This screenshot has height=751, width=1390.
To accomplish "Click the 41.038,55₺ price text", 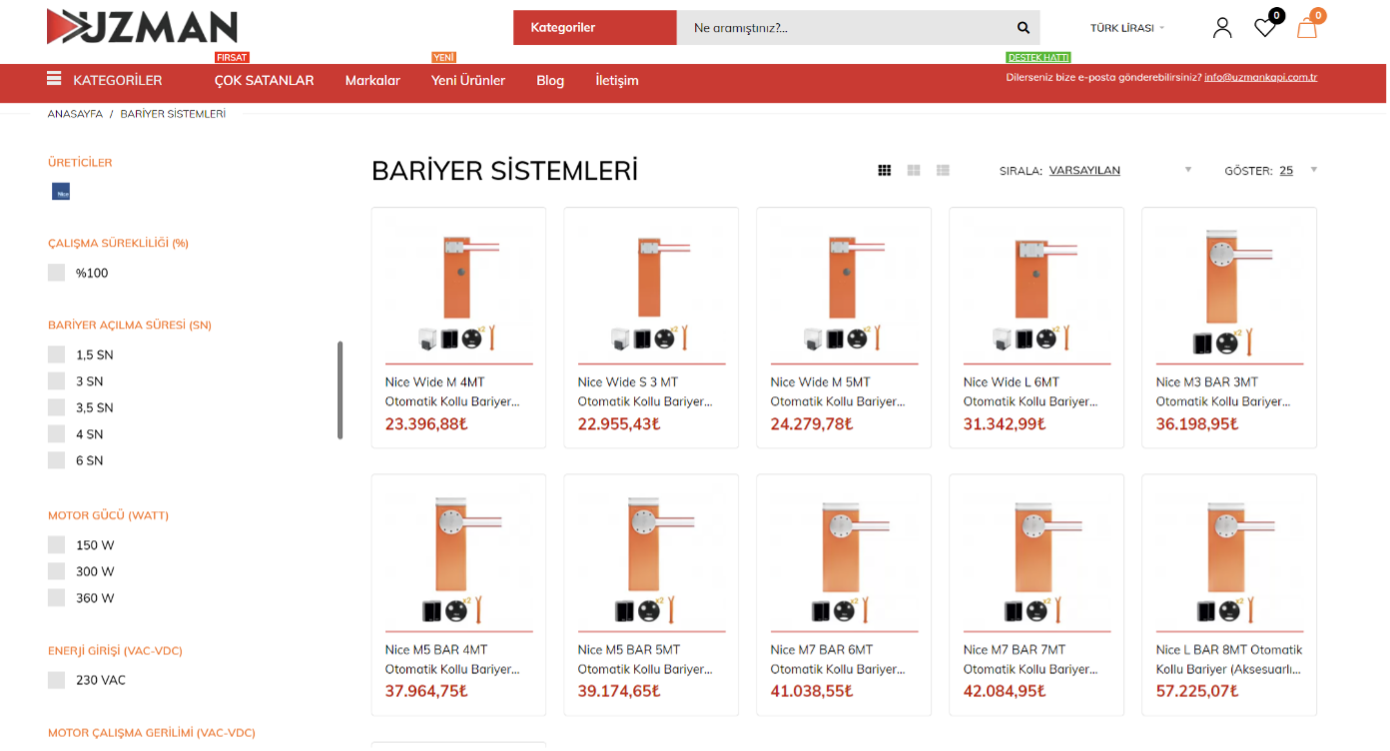I will [x=812, y=691].
